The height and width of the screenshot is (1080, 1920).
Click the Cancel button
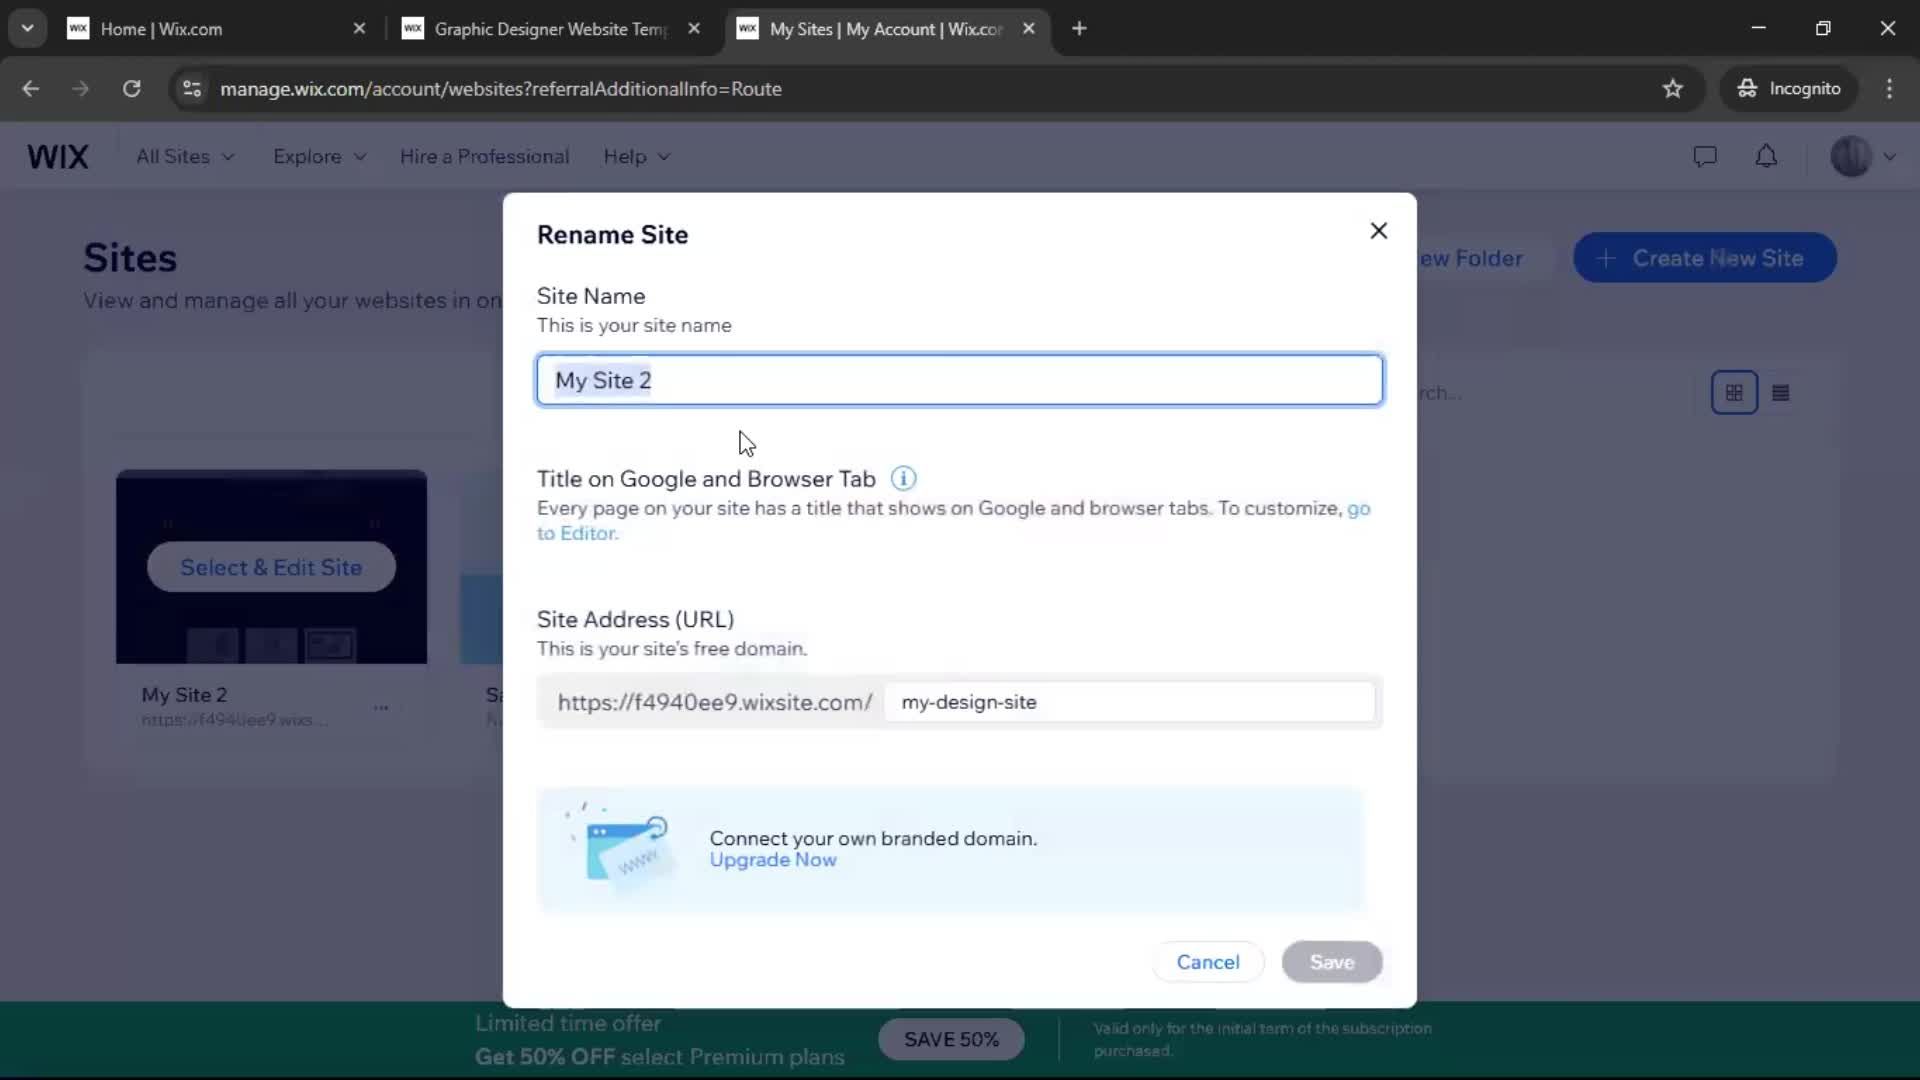(x=1207, y=962)
